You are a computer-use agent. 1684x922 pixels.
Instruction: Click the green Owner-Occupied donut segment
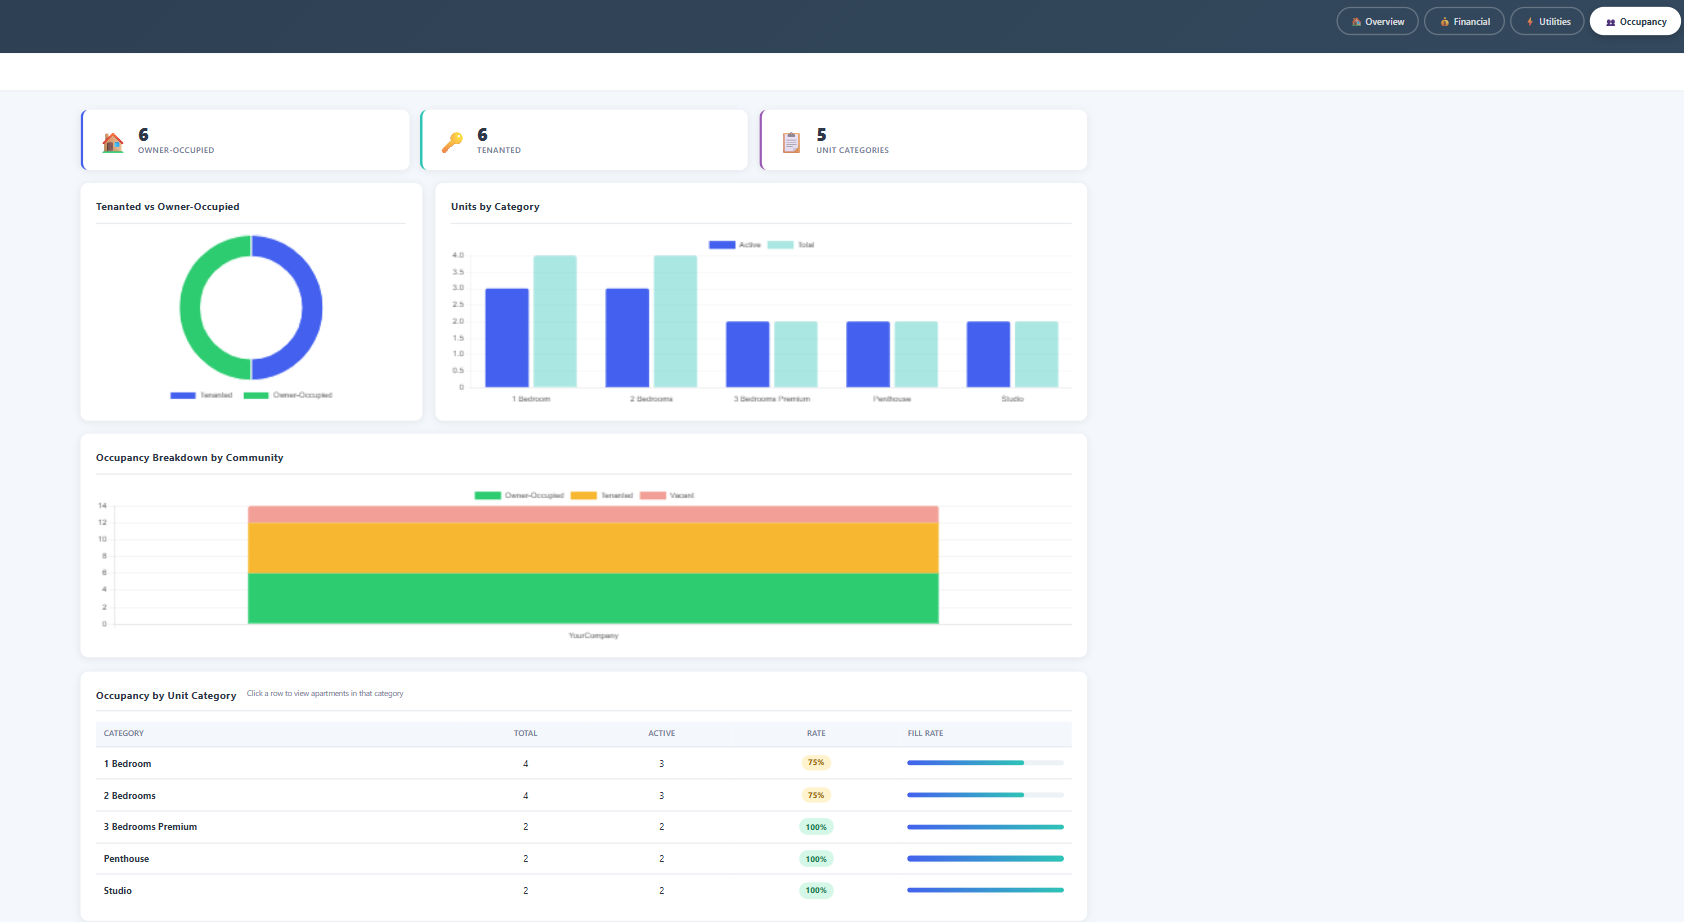(190, 308)
